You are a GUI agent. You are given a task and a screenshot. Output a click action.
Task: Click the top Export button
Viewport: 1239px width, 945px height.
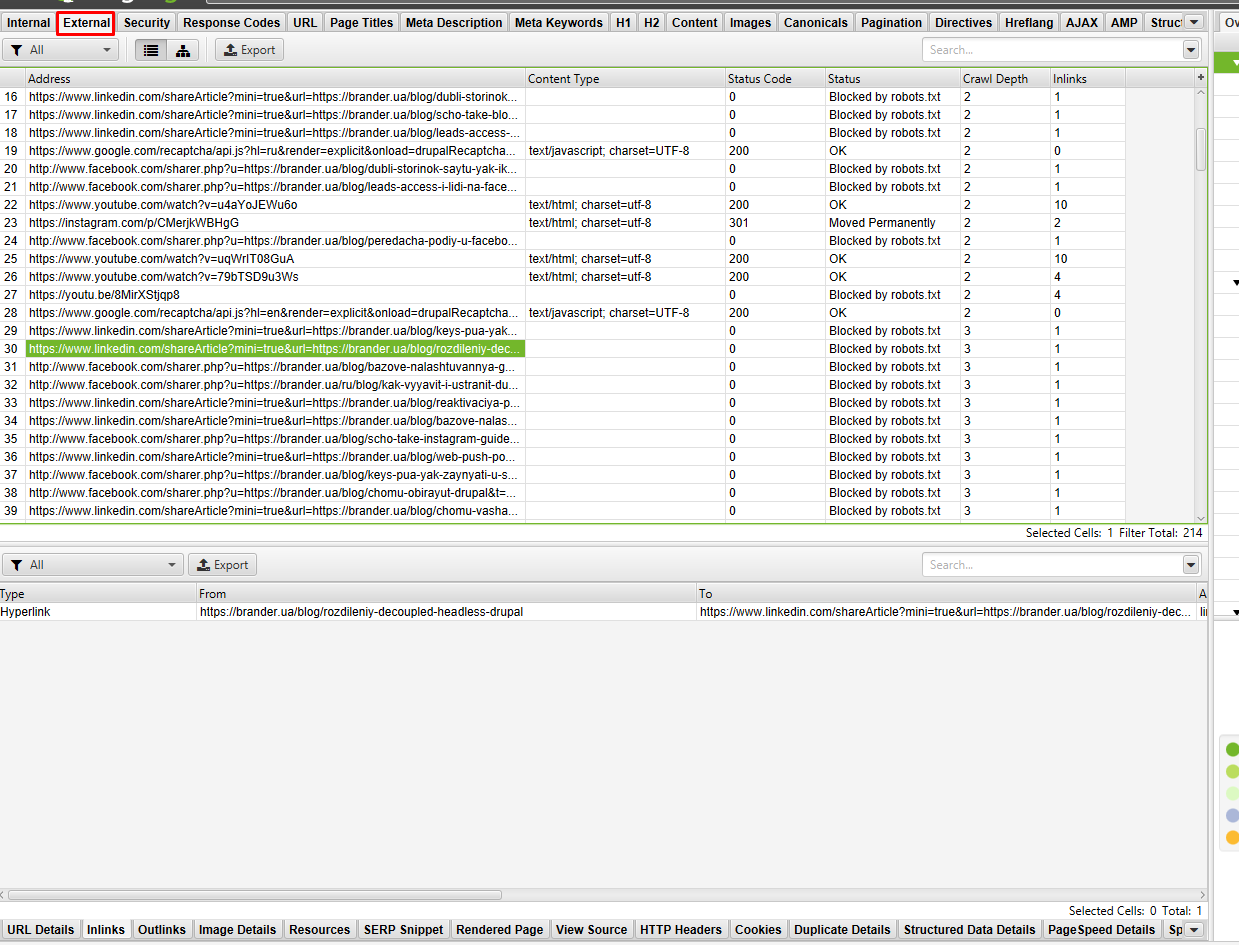point(249,50)
